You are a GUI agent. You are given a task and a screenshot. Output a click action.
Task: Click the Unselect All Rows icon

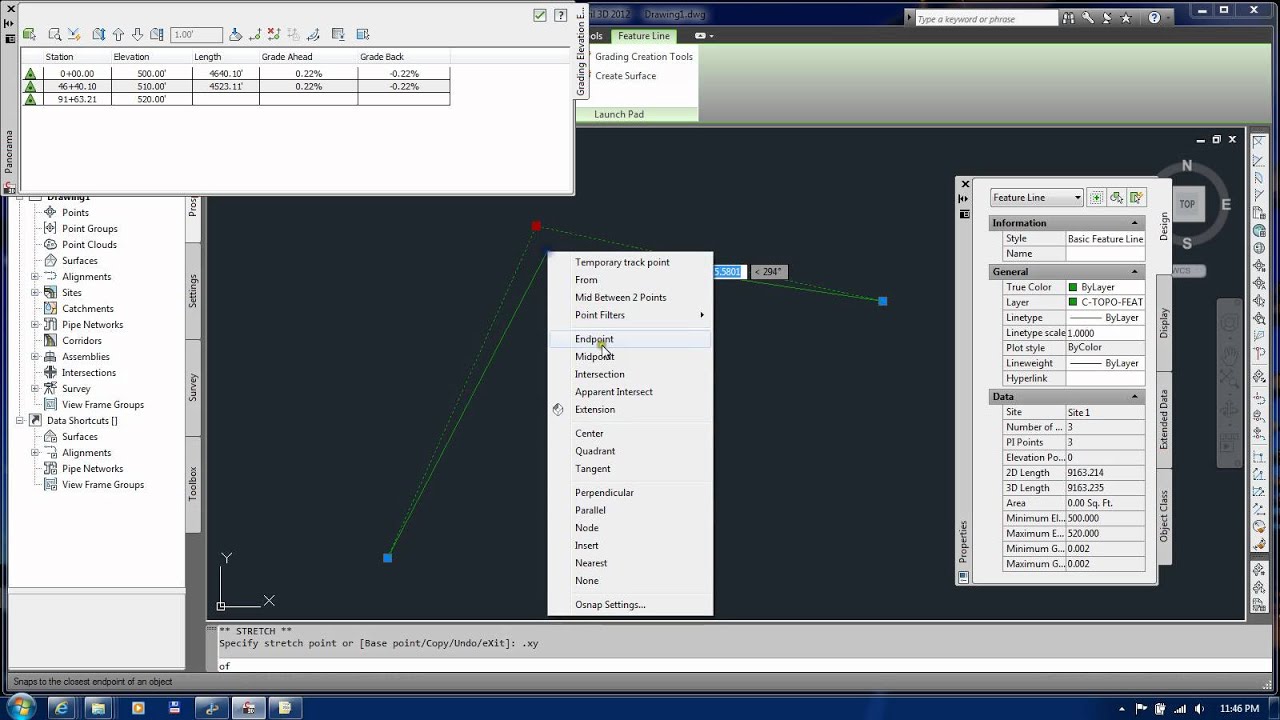(x=362, y=34)
